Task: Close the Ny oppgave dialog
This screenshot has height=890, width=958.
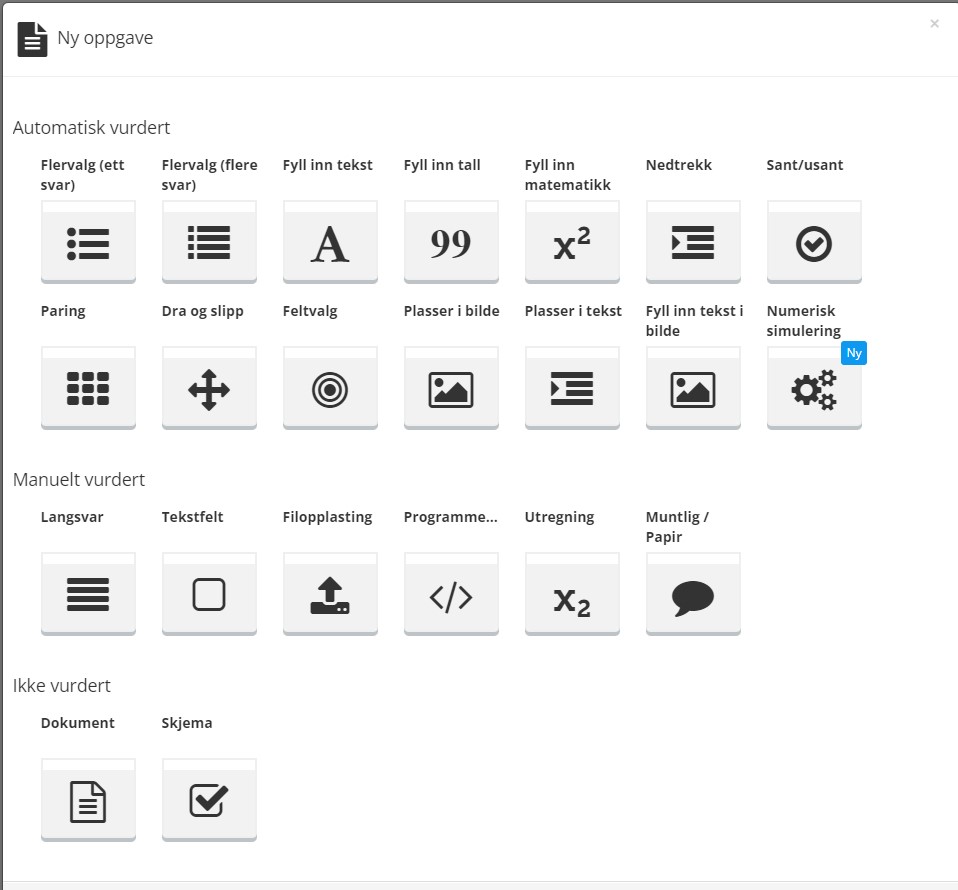Action: coord(934,23)
